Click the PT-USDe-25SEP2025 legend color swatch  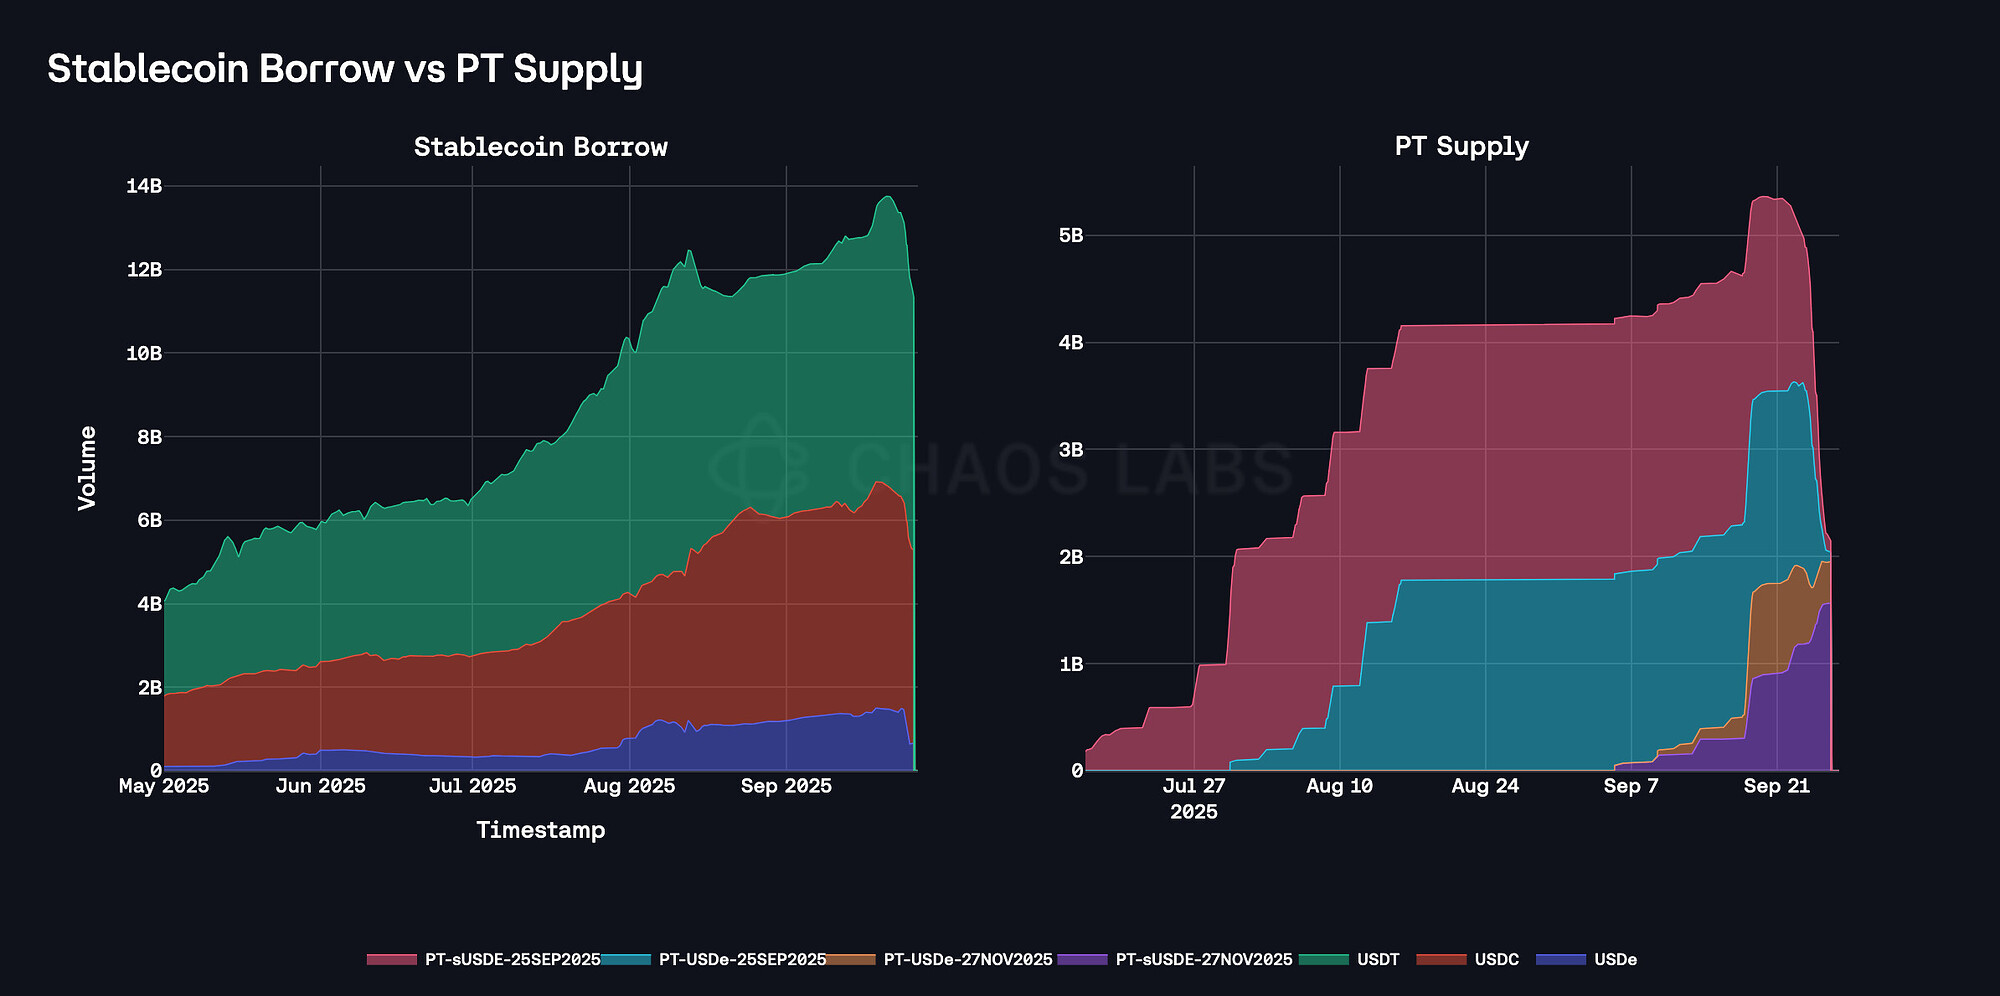click(627, 960)
